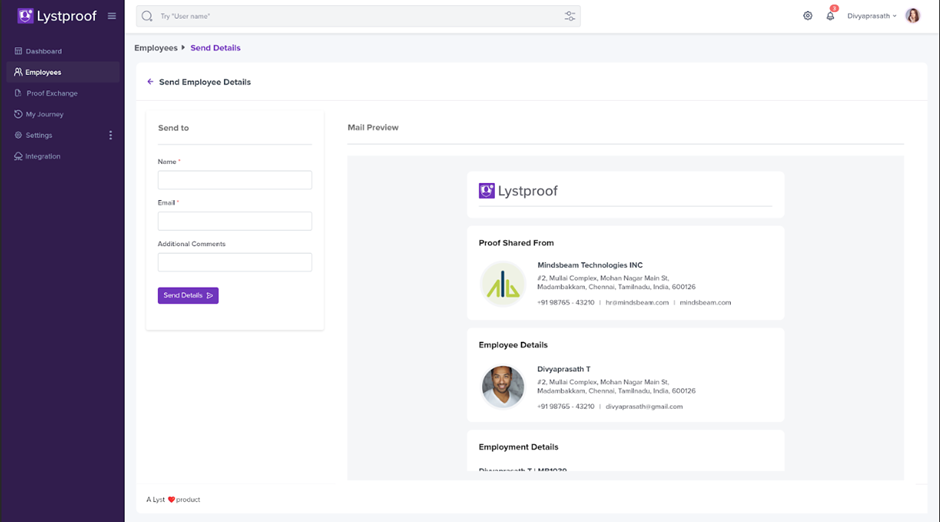The width and height of the screenshot is (940, 522).
Task: Click 'Mail Preview' heading
Action: [x=373, y=127]
